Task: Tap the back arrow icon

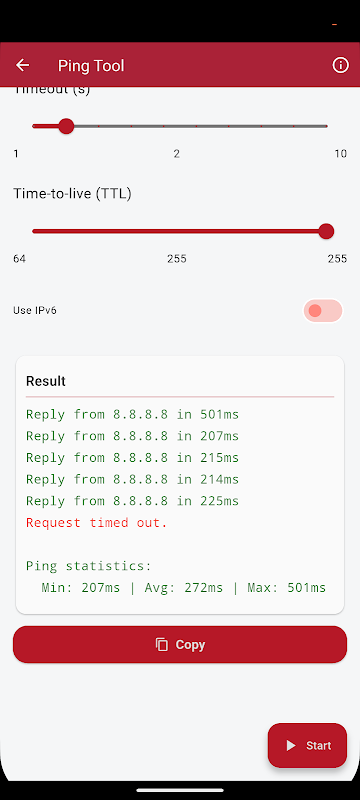Action: click(22, 65)
